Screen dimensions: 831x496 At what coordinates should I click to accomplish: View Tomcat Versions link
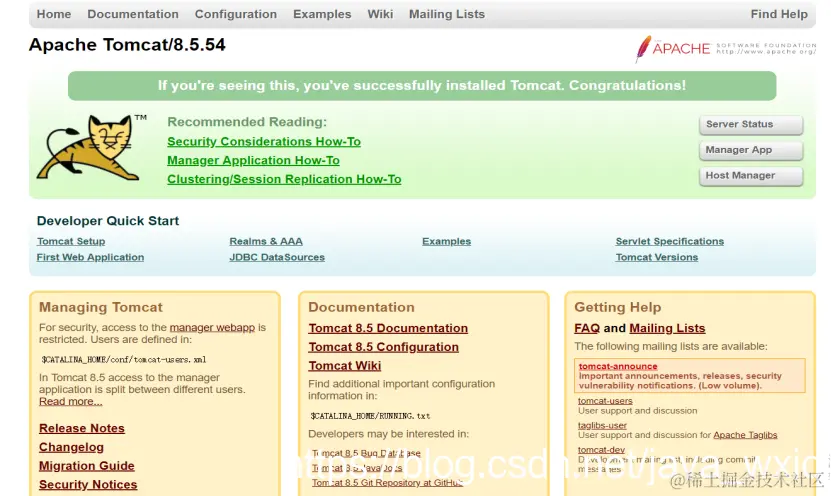657,257
